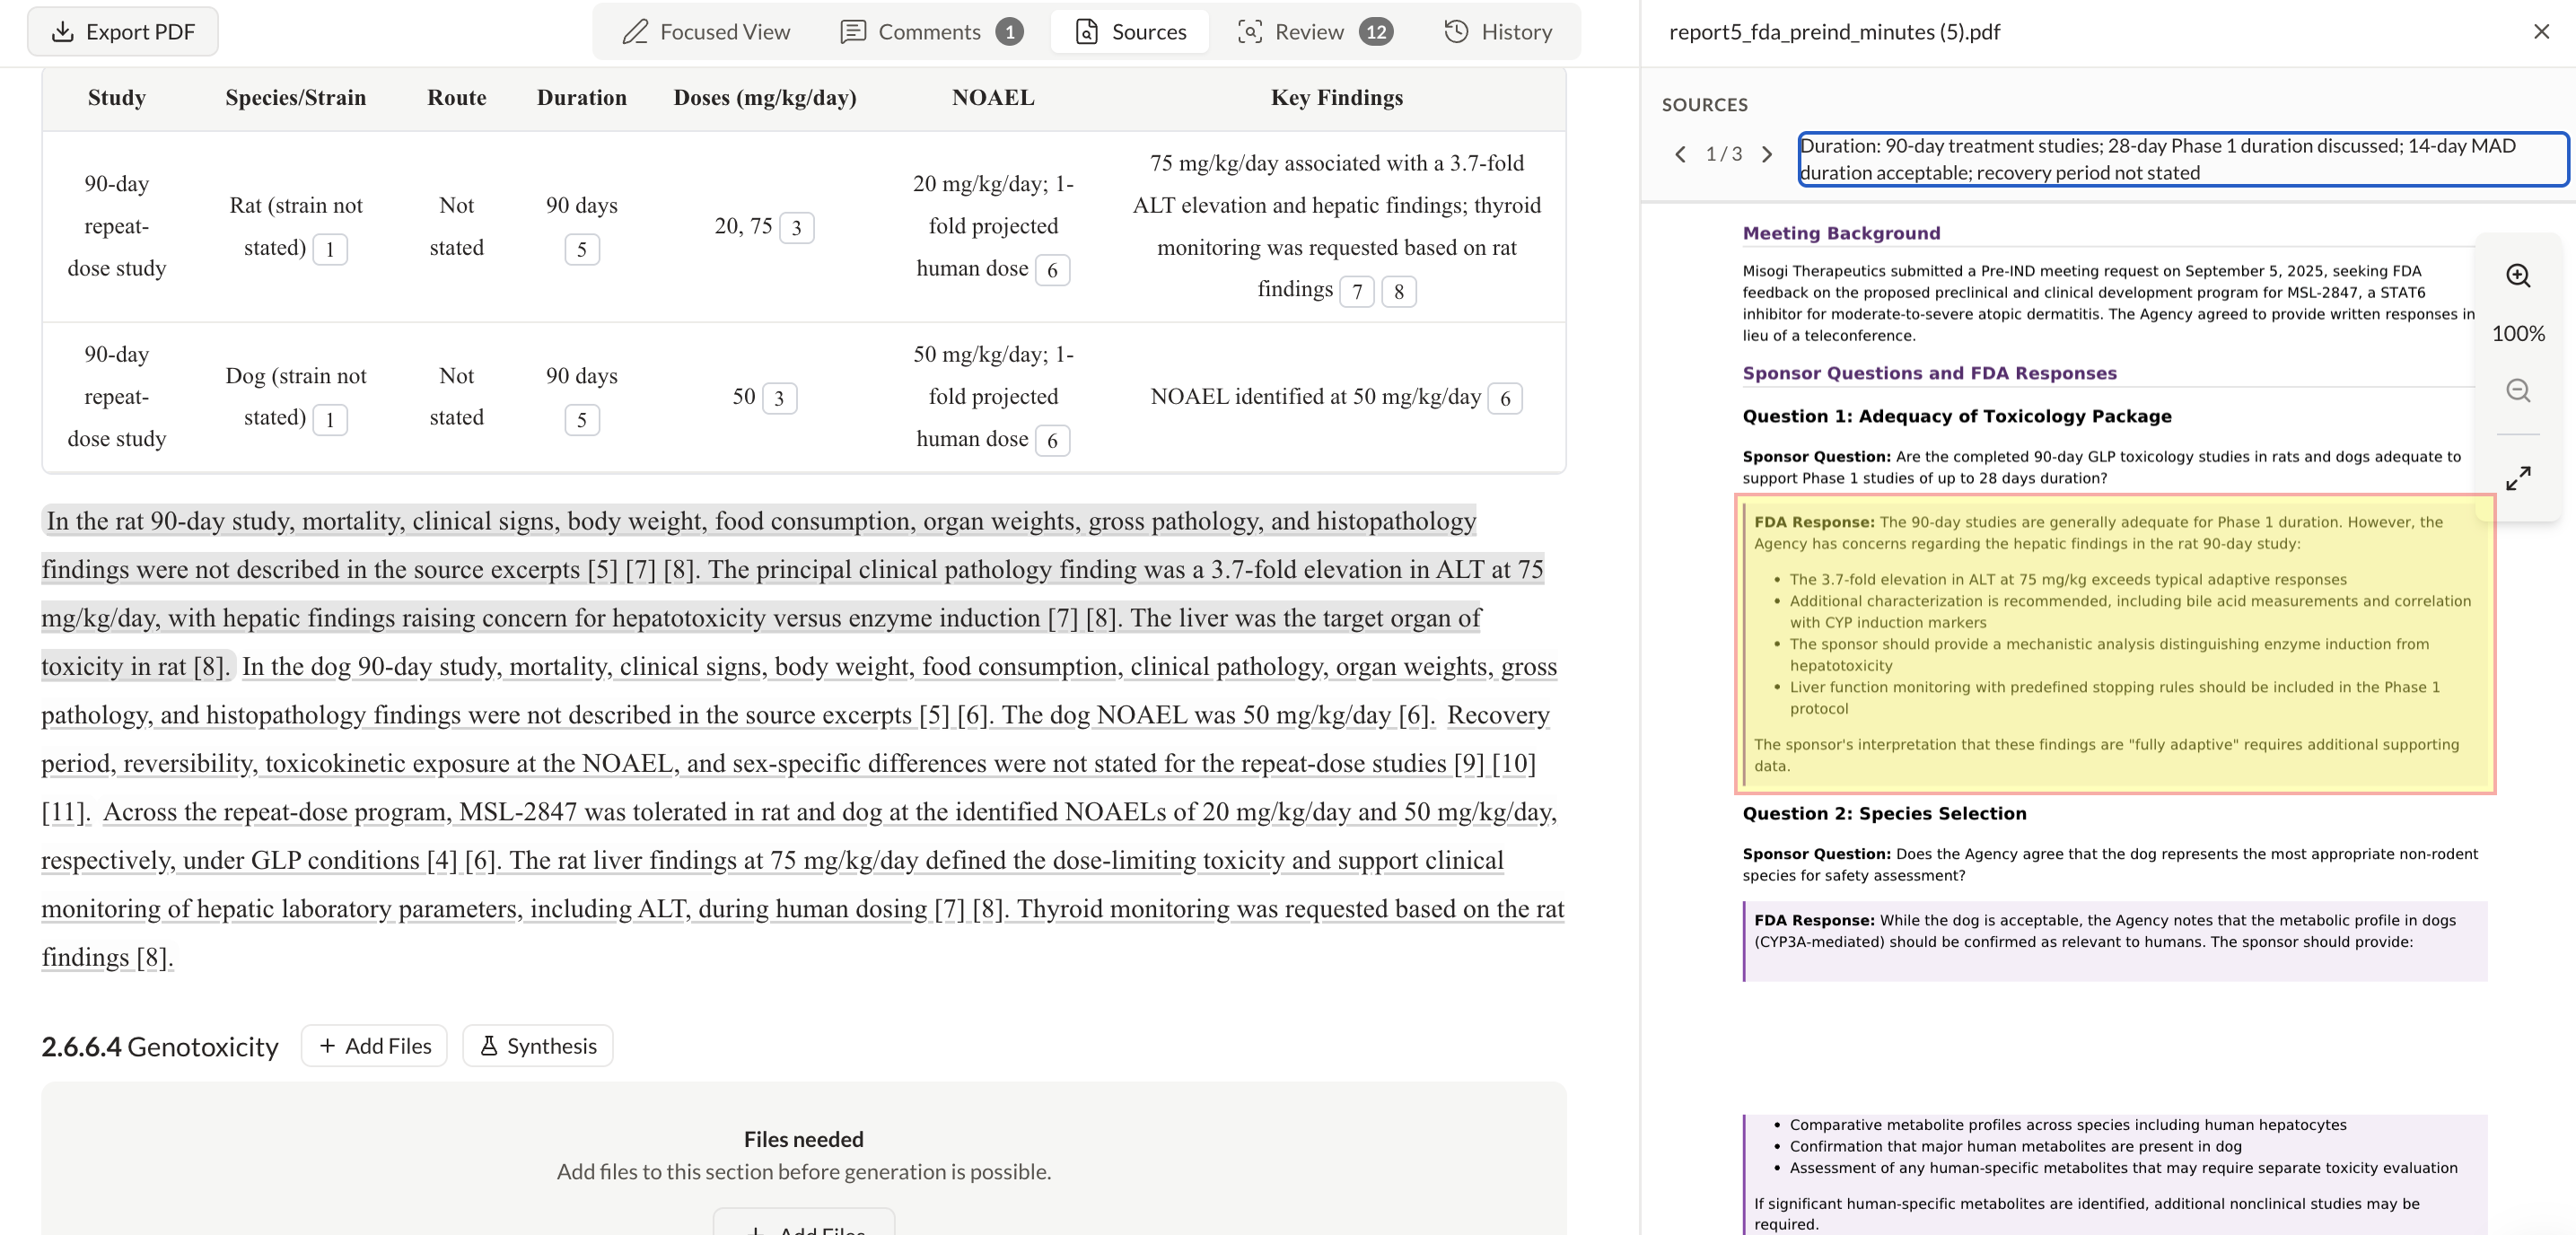Click the 1/3 source counter
This screenshot has width=2576, height=1235.
1724,154
